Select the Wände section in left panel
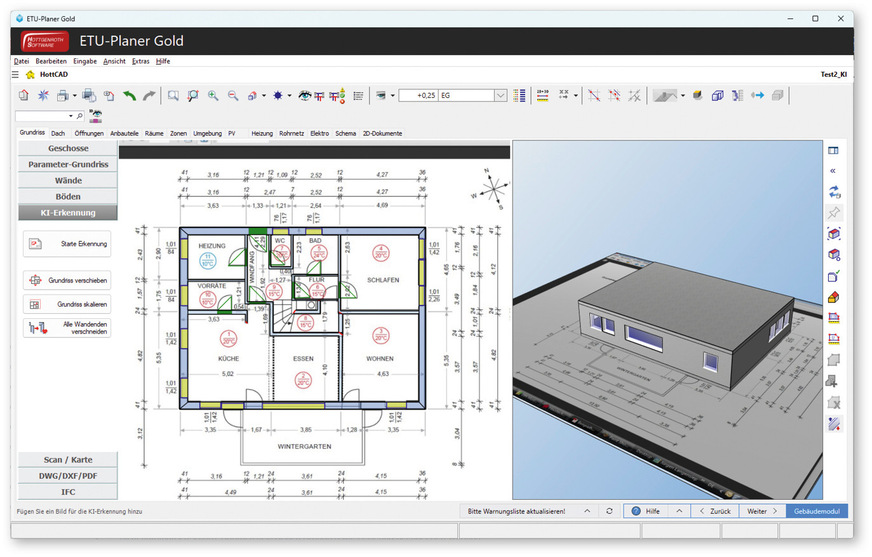 (68, 180)
